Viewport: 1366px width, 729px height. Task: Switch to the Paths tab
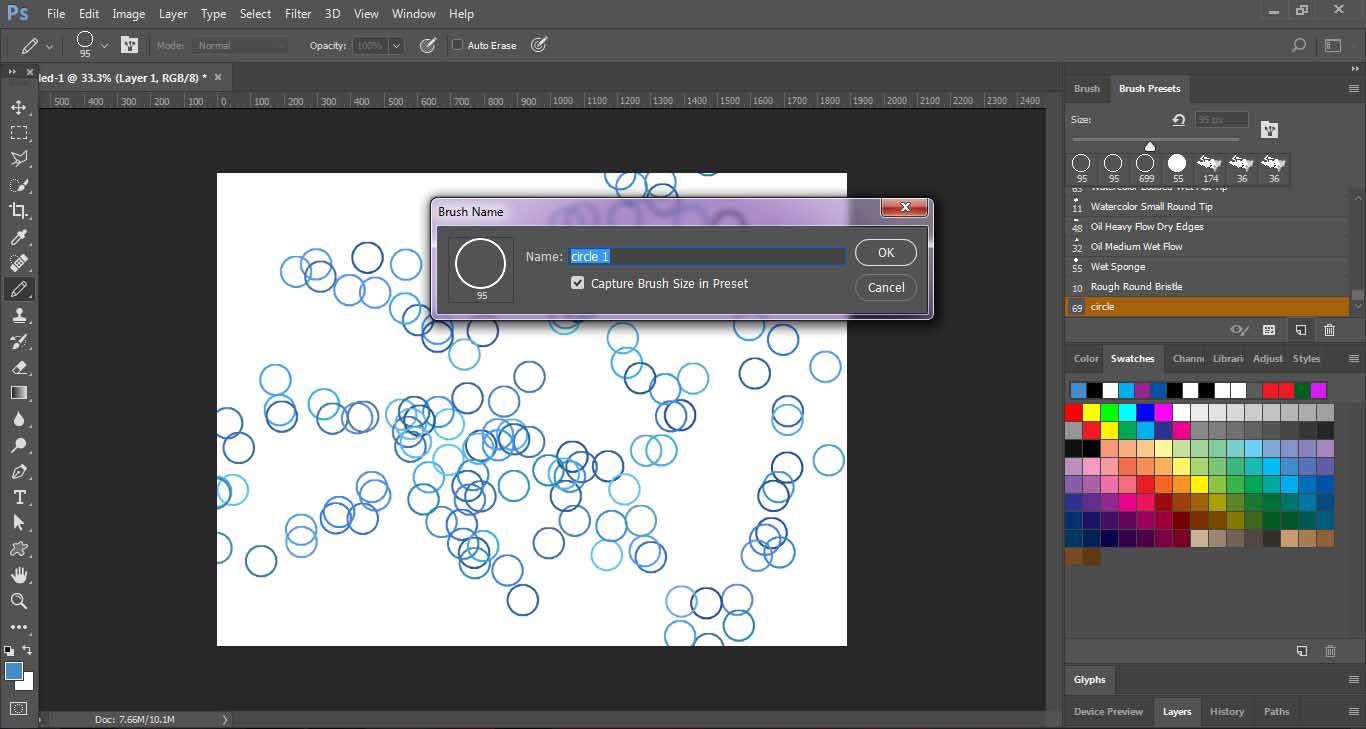click(1276, 712)
